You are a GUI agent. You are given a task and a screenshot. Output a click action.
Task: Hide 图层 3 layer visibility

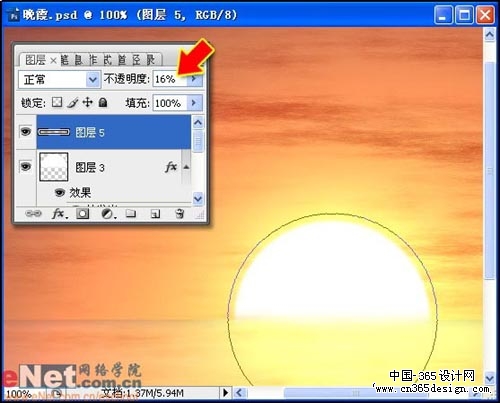[x=26, y=166]
